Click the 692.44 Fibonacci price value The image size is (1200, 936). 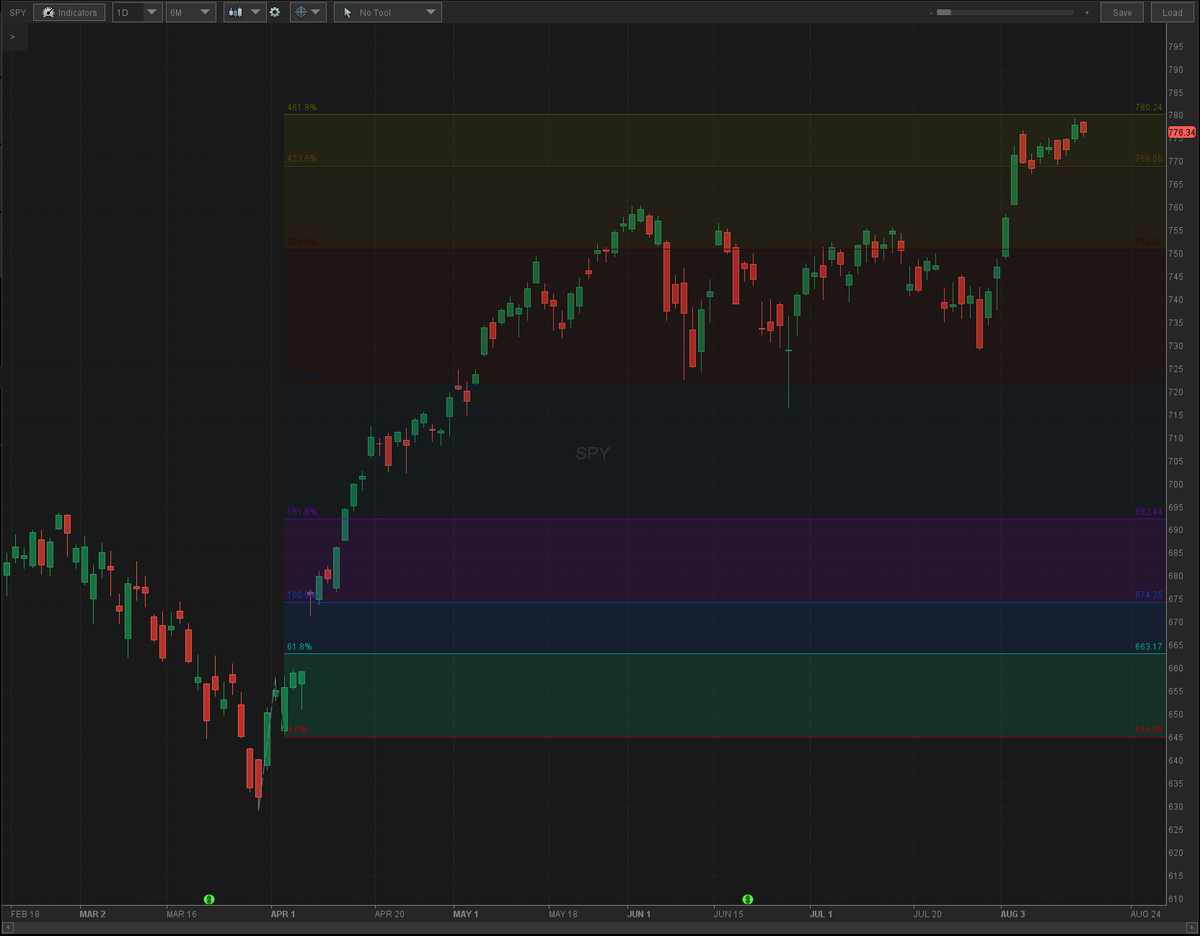click(1148, 511)
